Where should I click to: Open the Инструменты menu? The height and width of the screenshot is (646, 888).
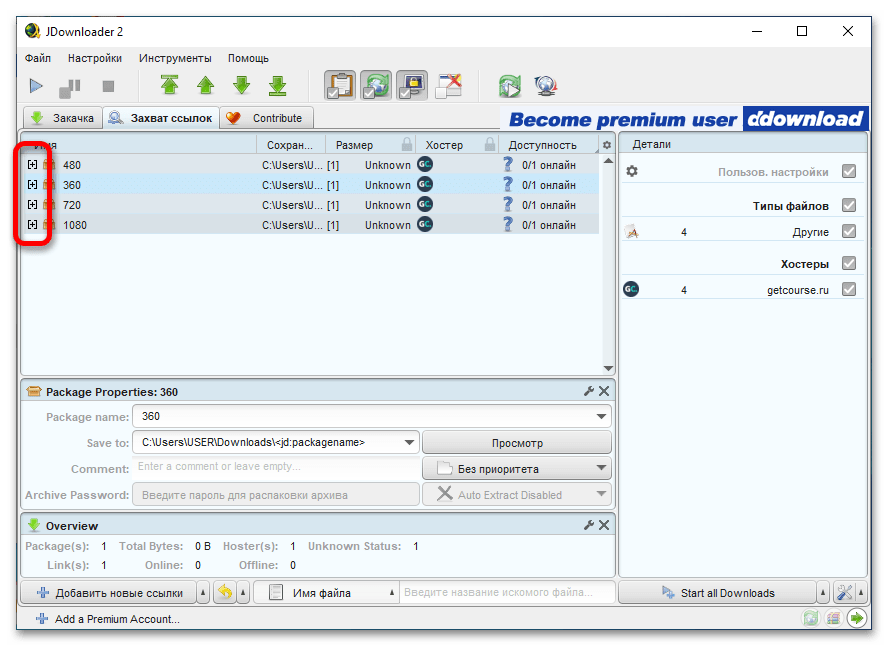pos(175,58)
